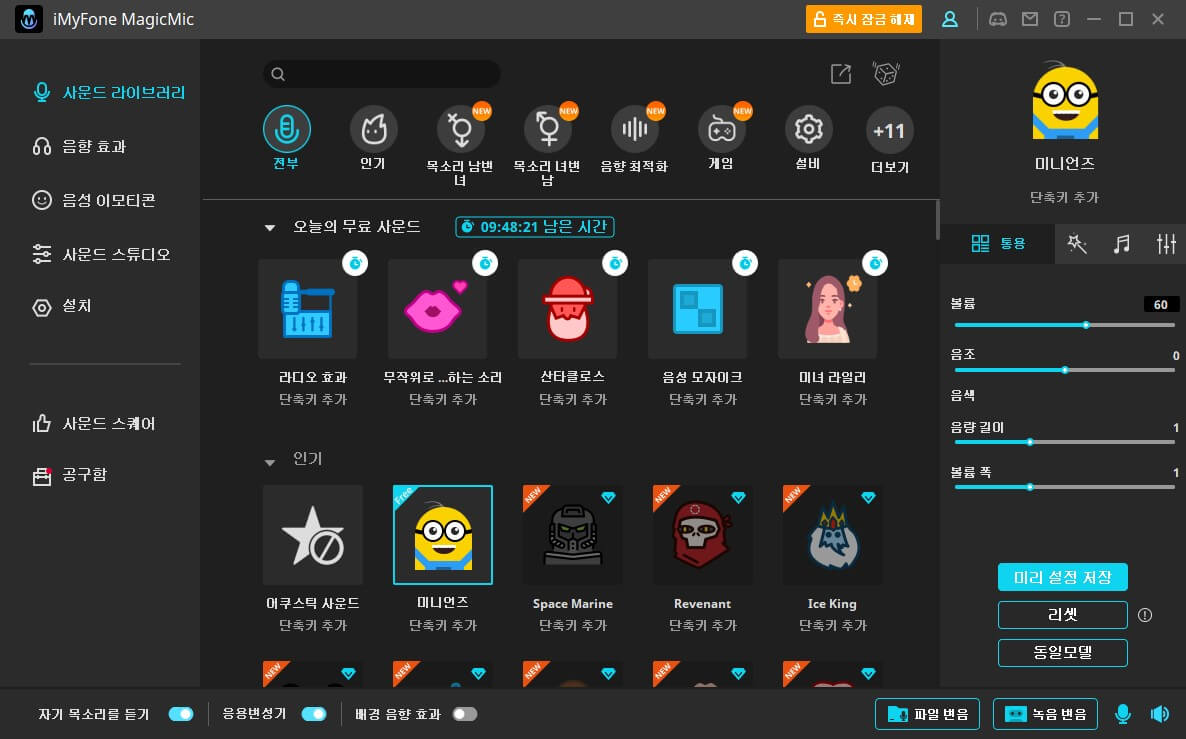
Task: Open 사운드 스튜디오 in sidebar
Action: (101, 254)
